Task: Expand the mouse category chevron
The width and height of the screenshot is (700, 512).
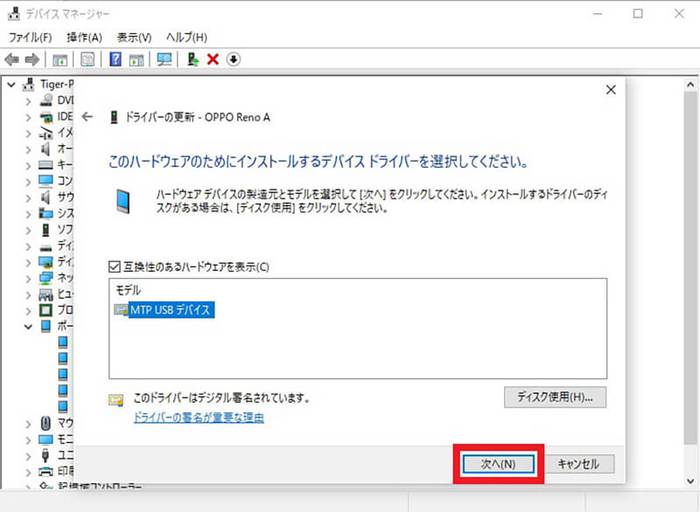Action: click(x=28, y=423)
